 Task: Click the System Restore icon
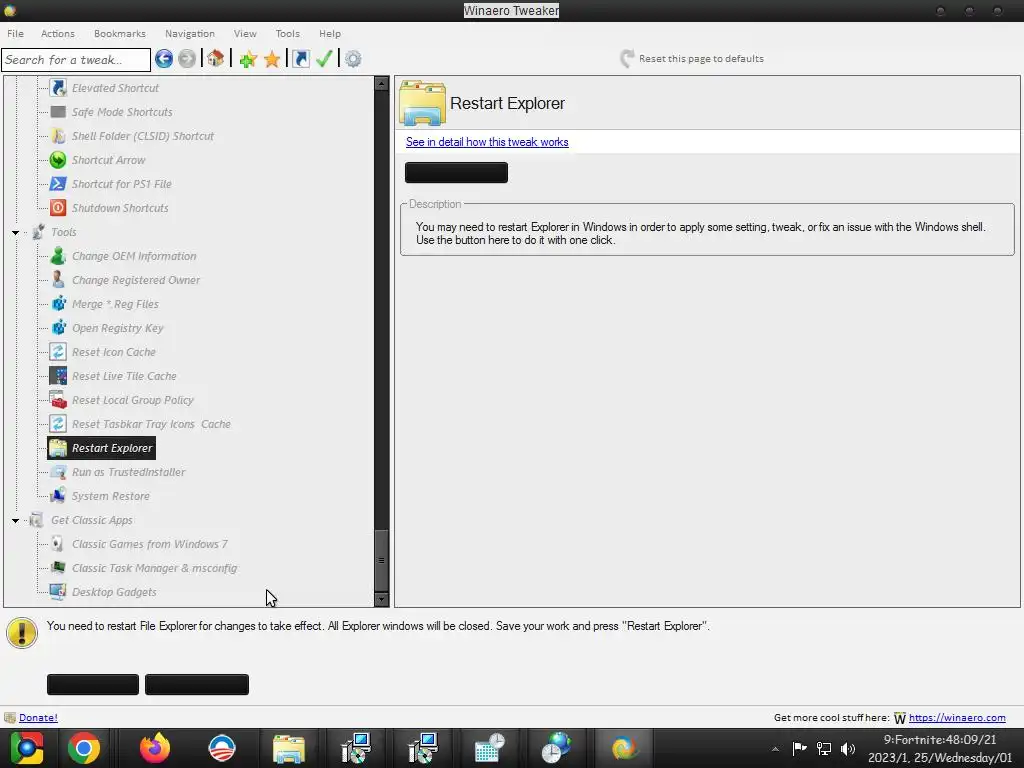tap(58, 496)
